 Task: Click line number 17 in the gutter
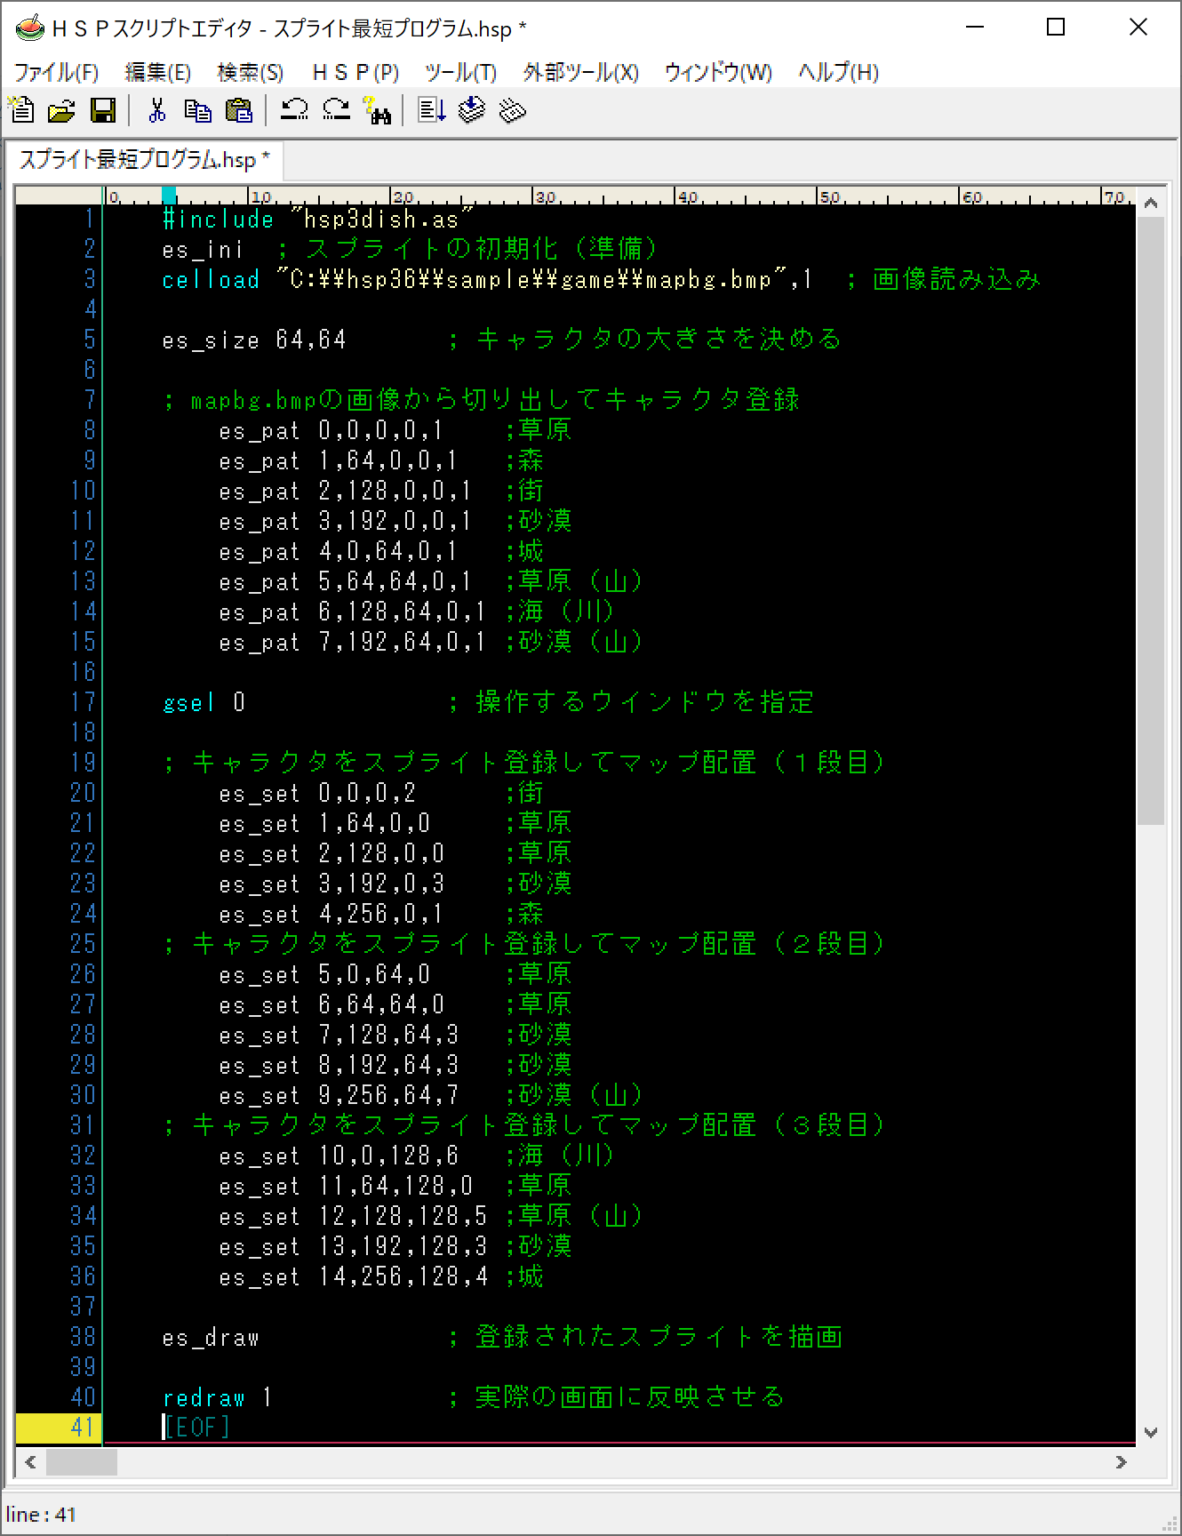pyautogui.click(x=84, y=702)
